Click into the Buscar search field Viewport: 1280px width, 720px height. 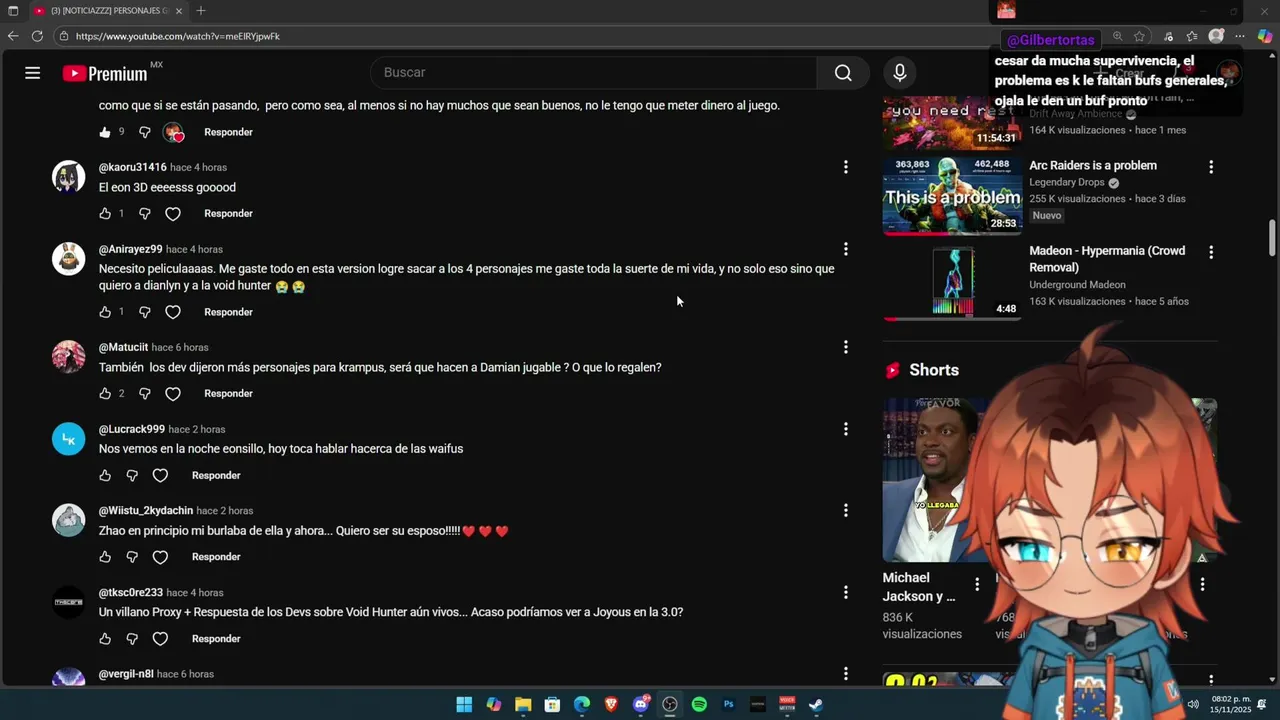[595, 73]
